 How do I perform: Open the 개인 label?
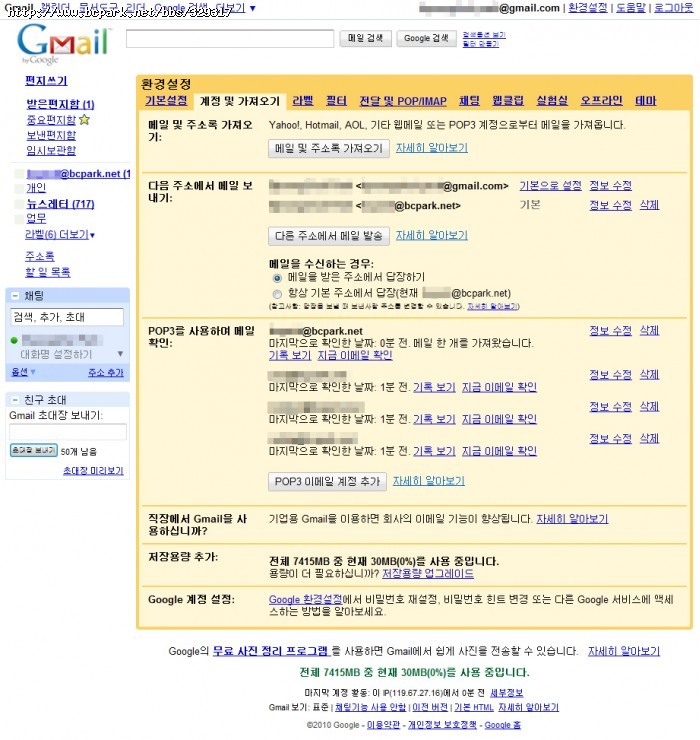(36, 188)
